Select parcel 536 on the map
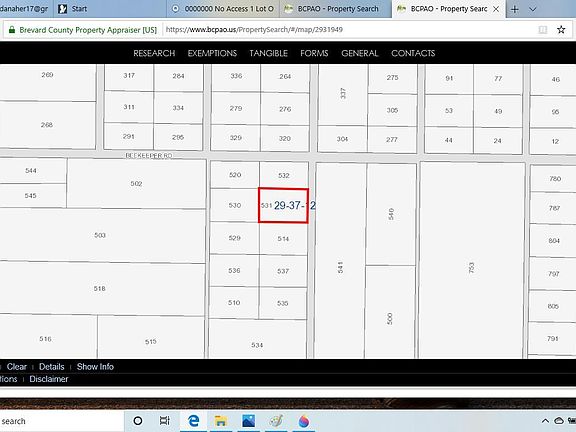 click(234, 270)
